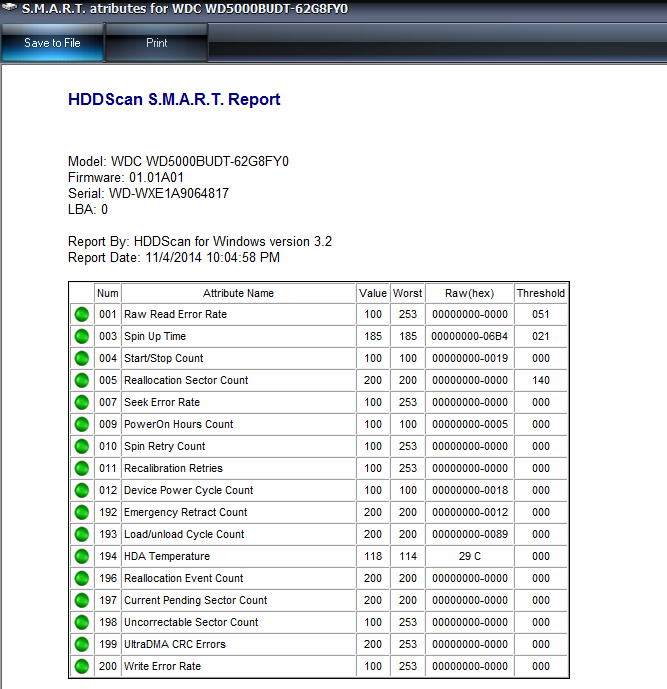Image resolution: width=667 pixels, height=689 pixels.
Task: Click green status icon for Reallocation Event Count
Action: 82,578
